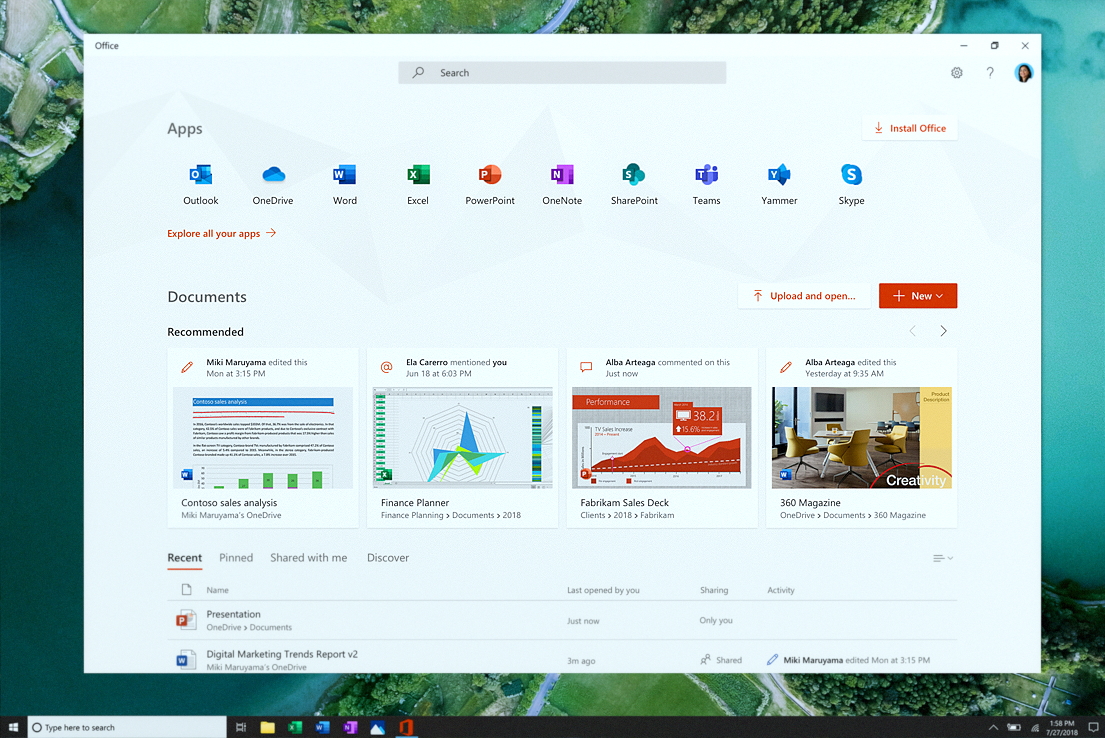This screenshot has width=1105, height=738.
Task: Click the next arrow in Recommended carousel
Action: 943,329
